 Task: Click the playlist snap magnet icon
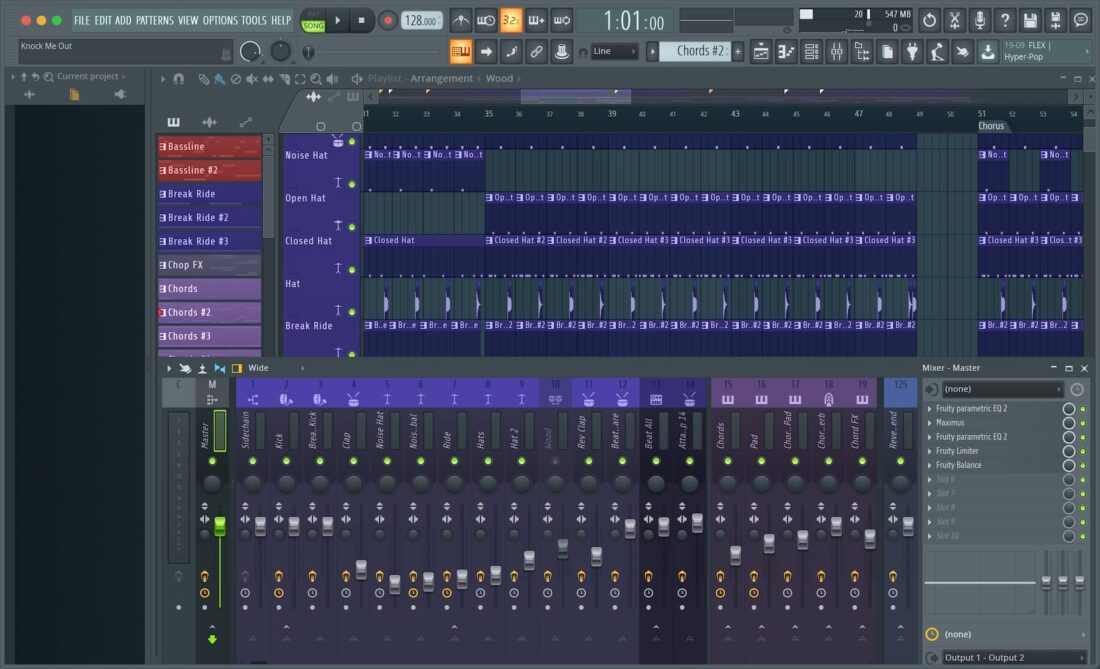coord(179,79)
